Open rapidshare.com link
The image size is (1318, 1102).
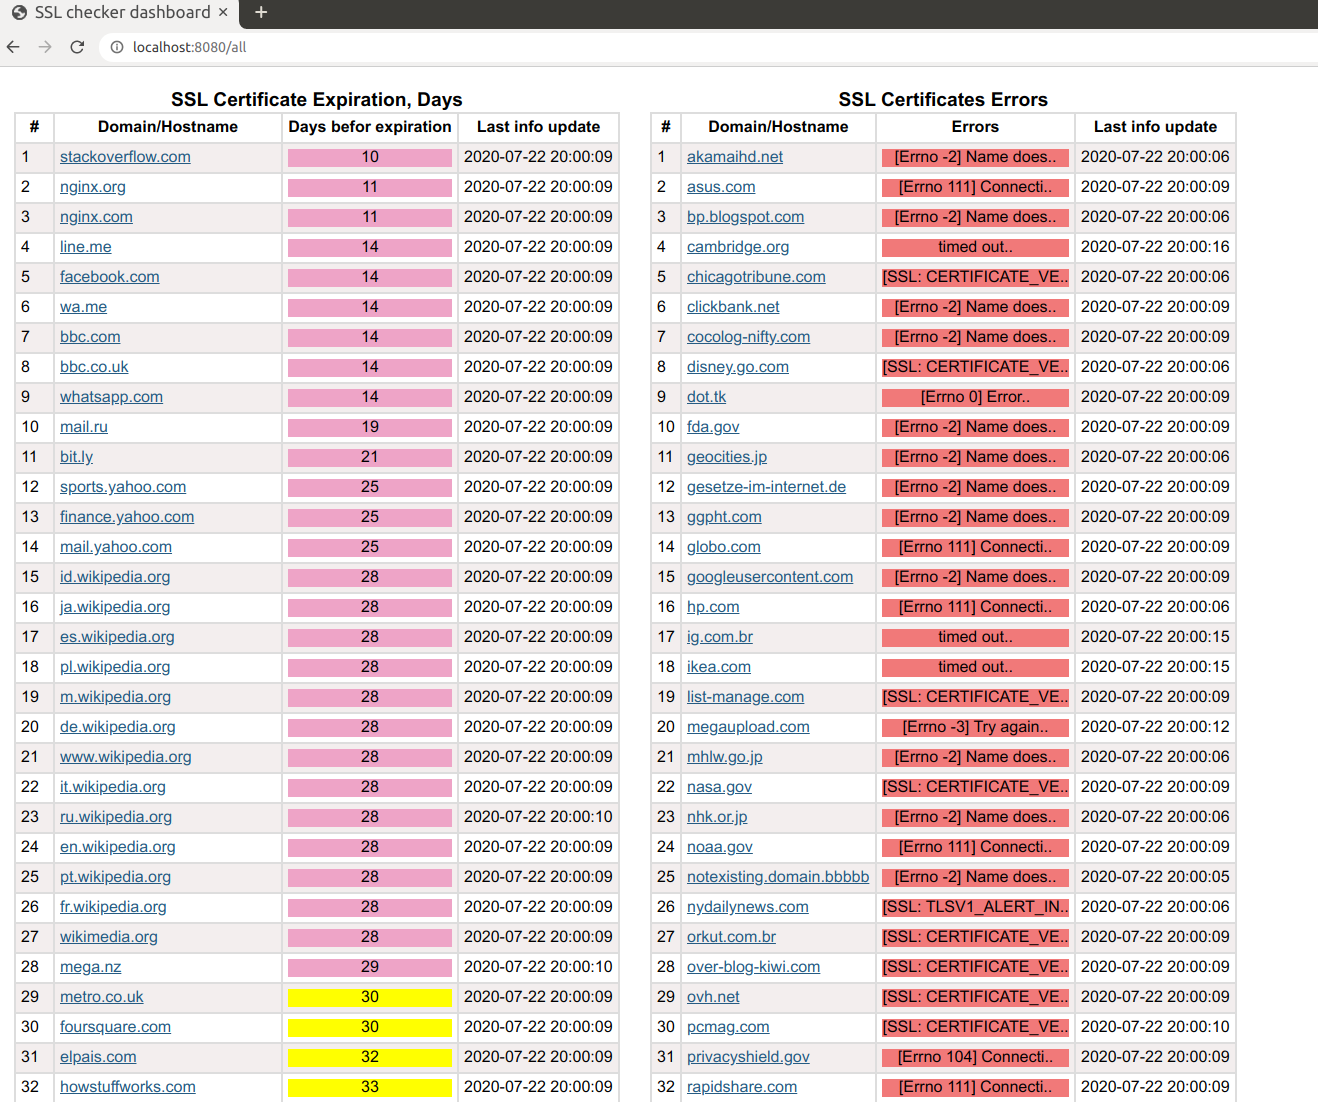742,1087
